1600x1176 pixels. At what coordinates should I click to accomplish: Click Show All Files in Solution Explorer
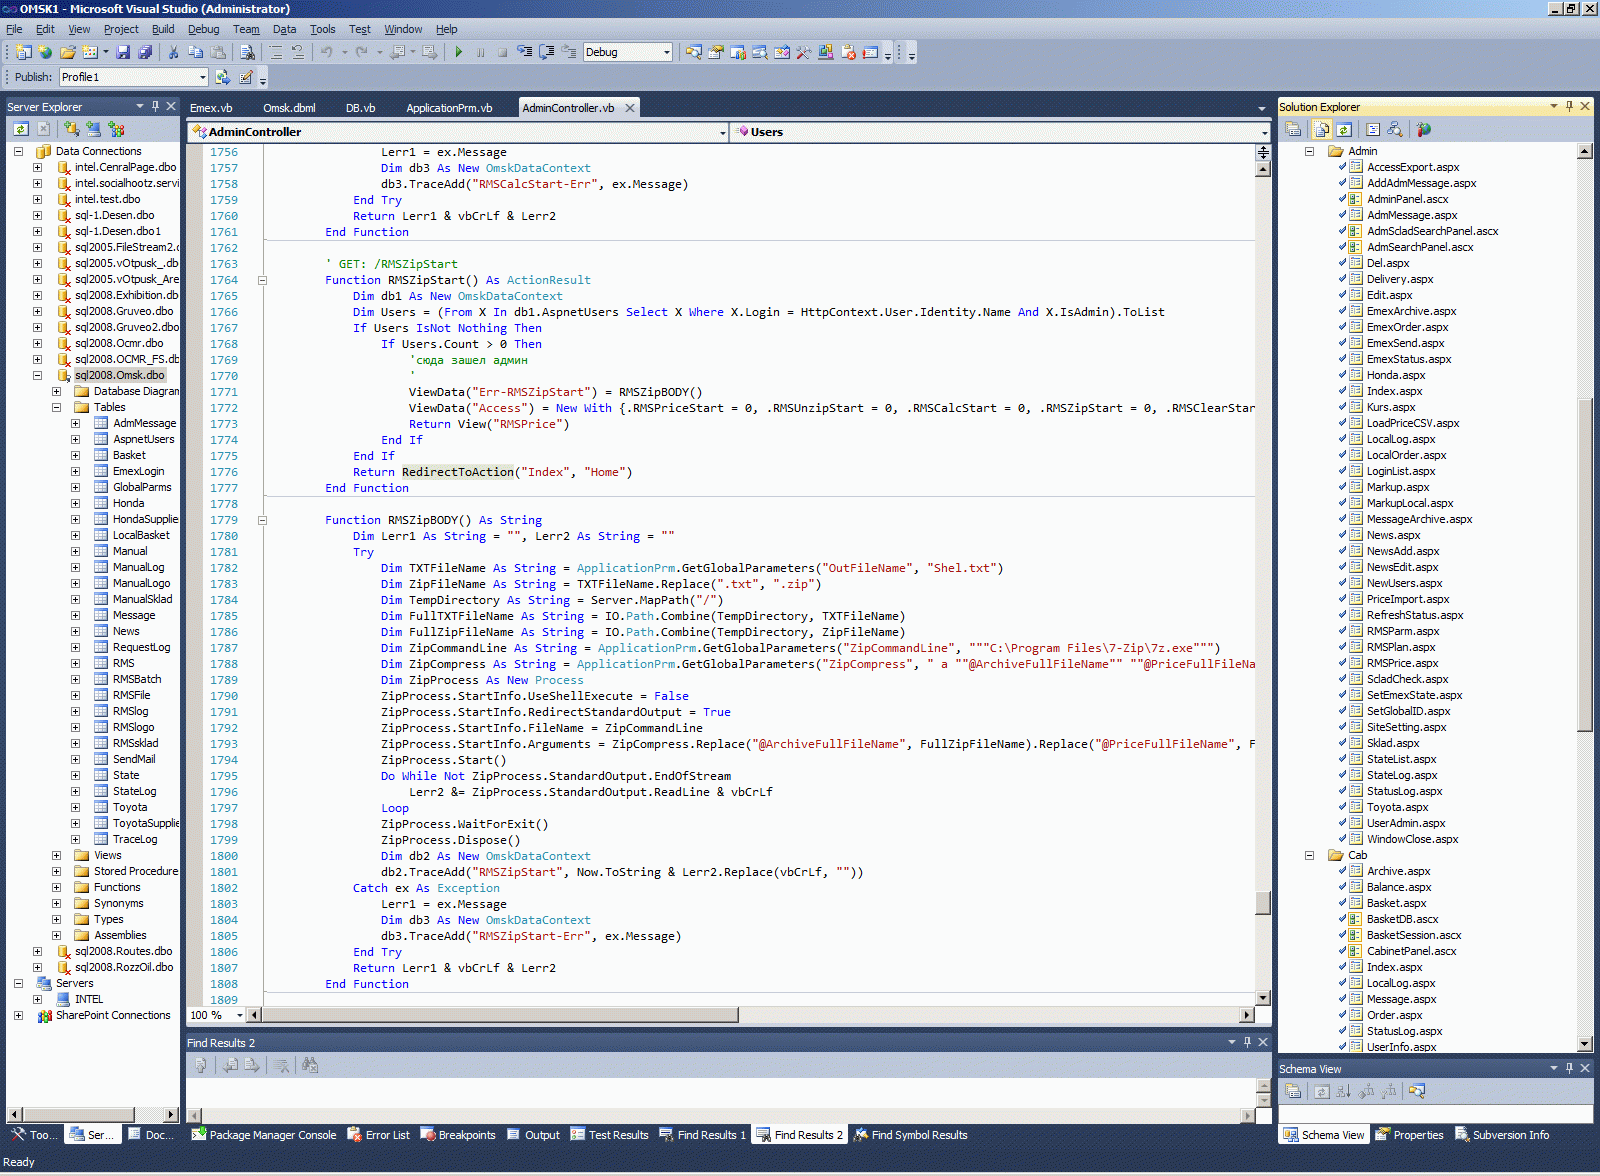point(1322,129)
